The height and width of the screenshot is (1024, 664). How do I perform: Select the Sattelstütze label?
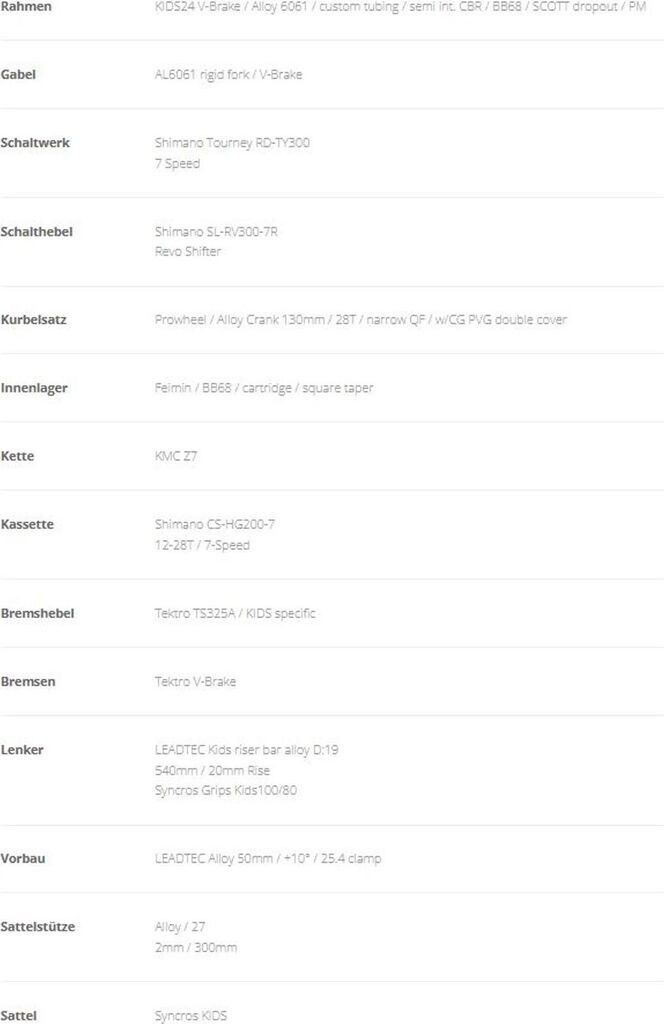click(x=38, y=927)
